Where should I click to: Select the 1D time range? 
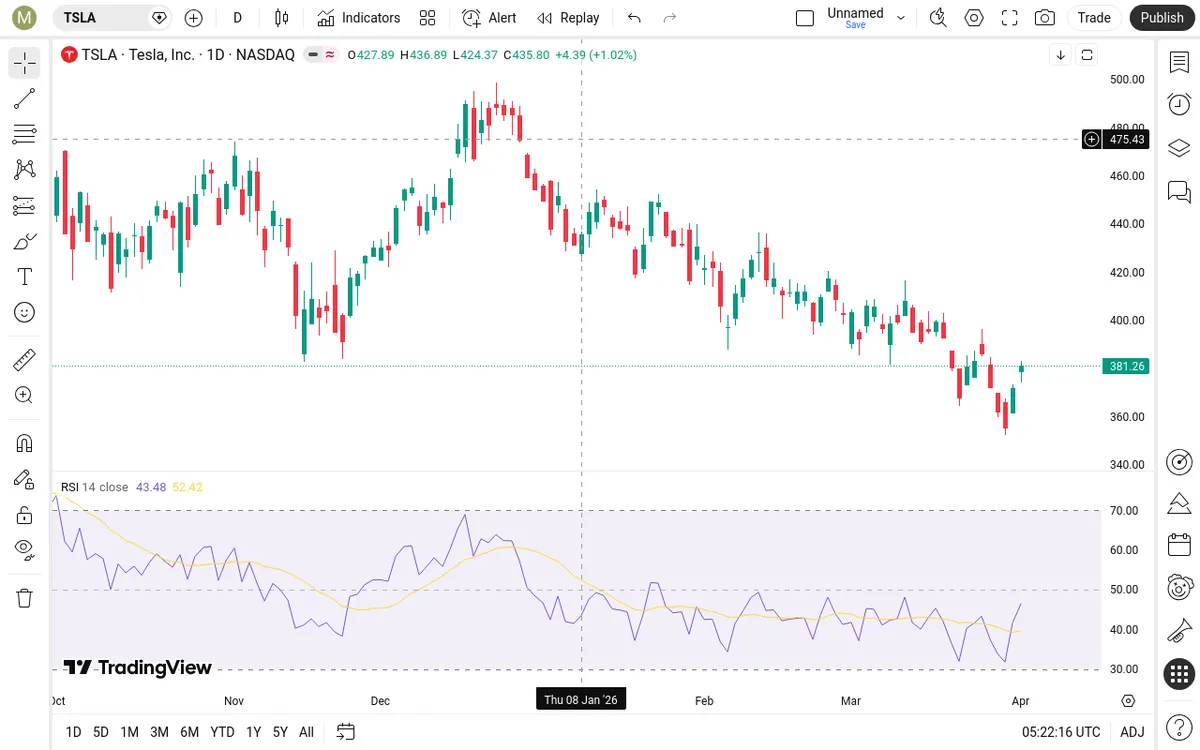click(x=73, y=732)
